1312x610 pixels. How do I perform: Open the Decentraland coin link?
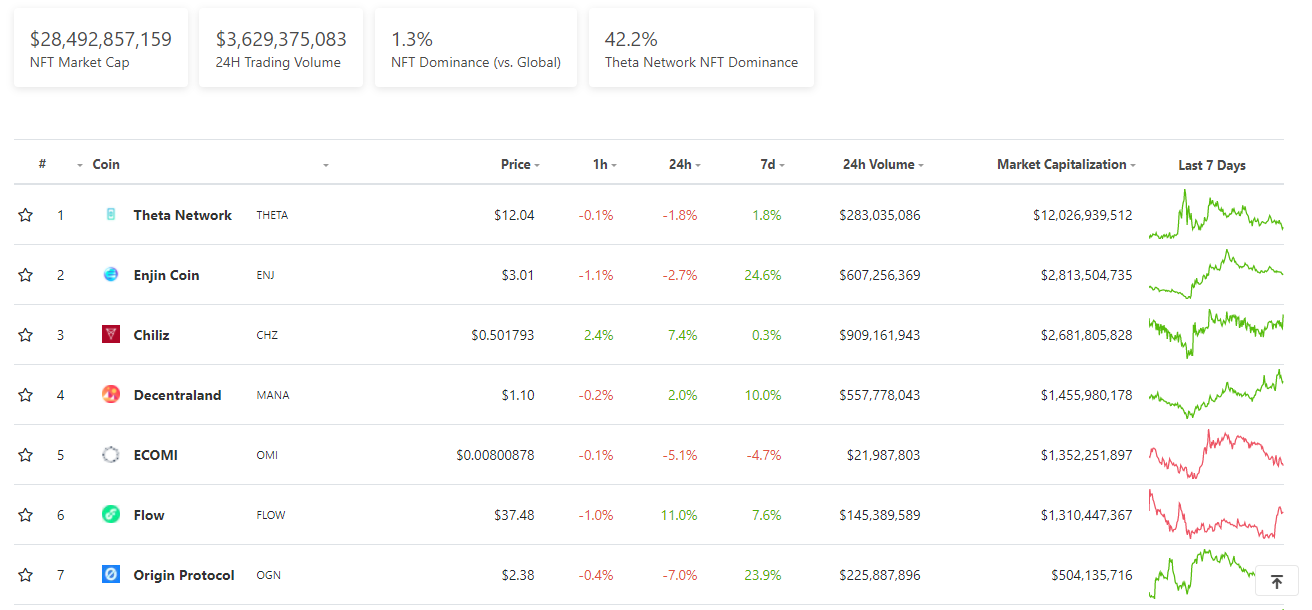coord(177,395)
